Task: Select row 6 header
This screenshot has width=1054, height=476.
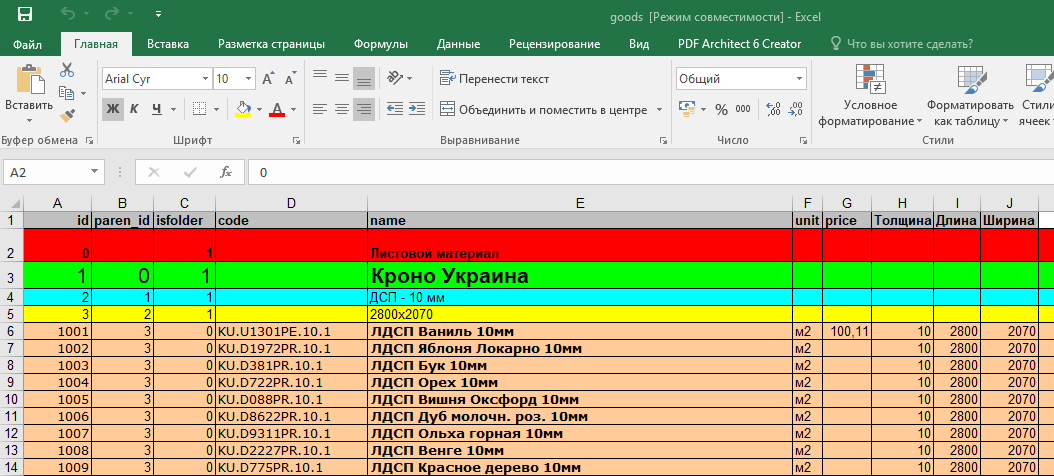Action: tap(11, 331)
